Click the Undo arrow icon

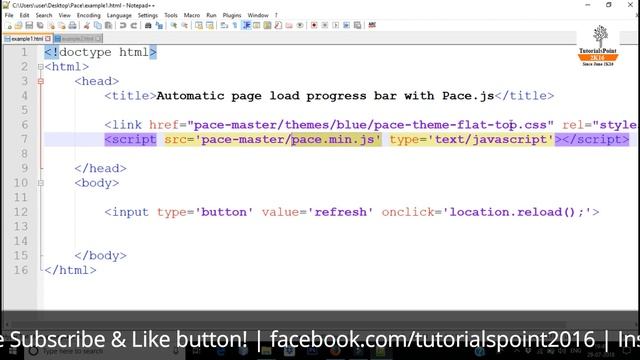[122, 25]
